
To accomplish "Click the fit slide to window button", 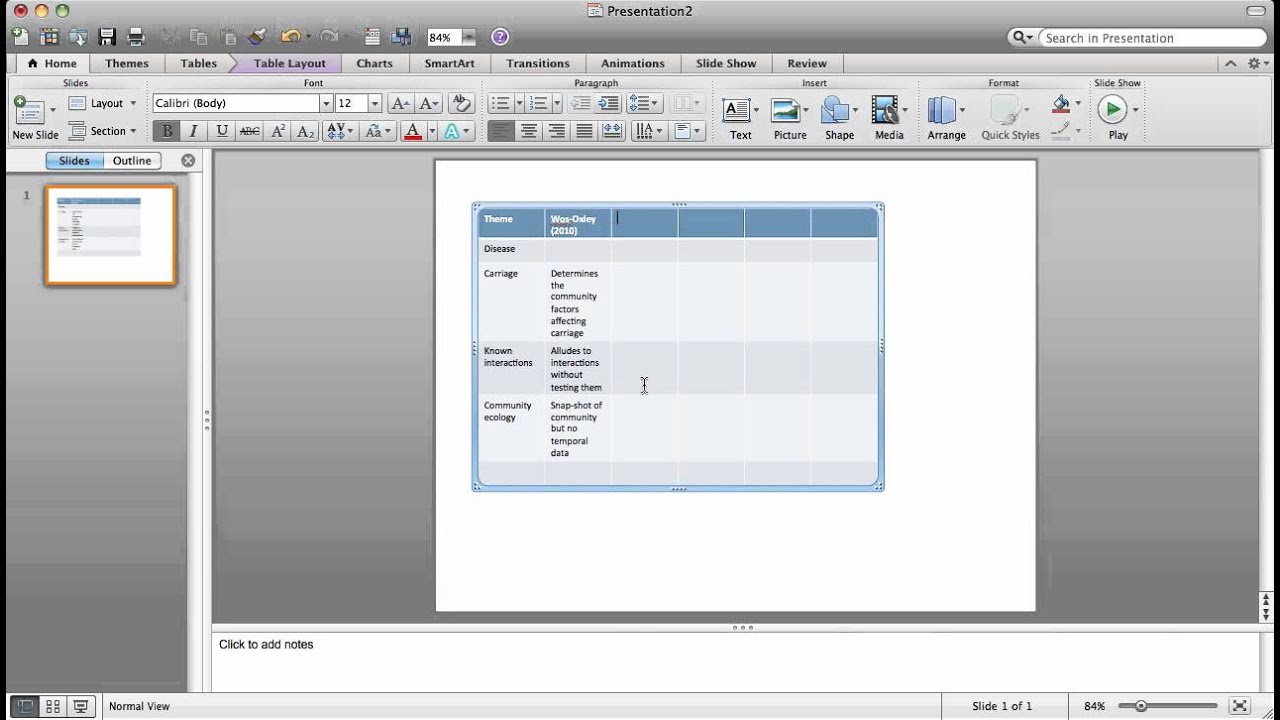I will [1239, 706].
